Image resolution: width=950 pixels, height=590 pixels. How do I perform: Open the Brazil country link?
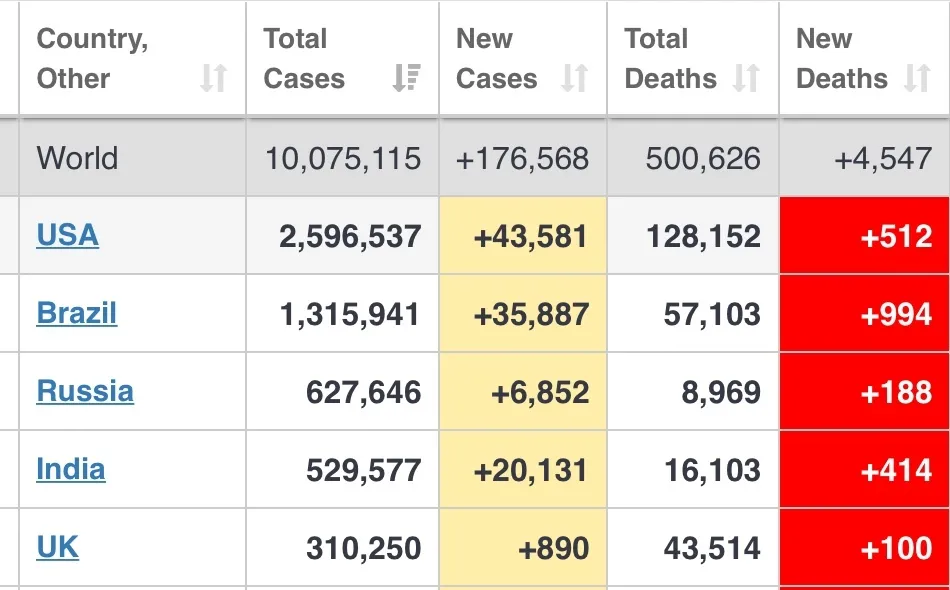click(x=76, y=313)
